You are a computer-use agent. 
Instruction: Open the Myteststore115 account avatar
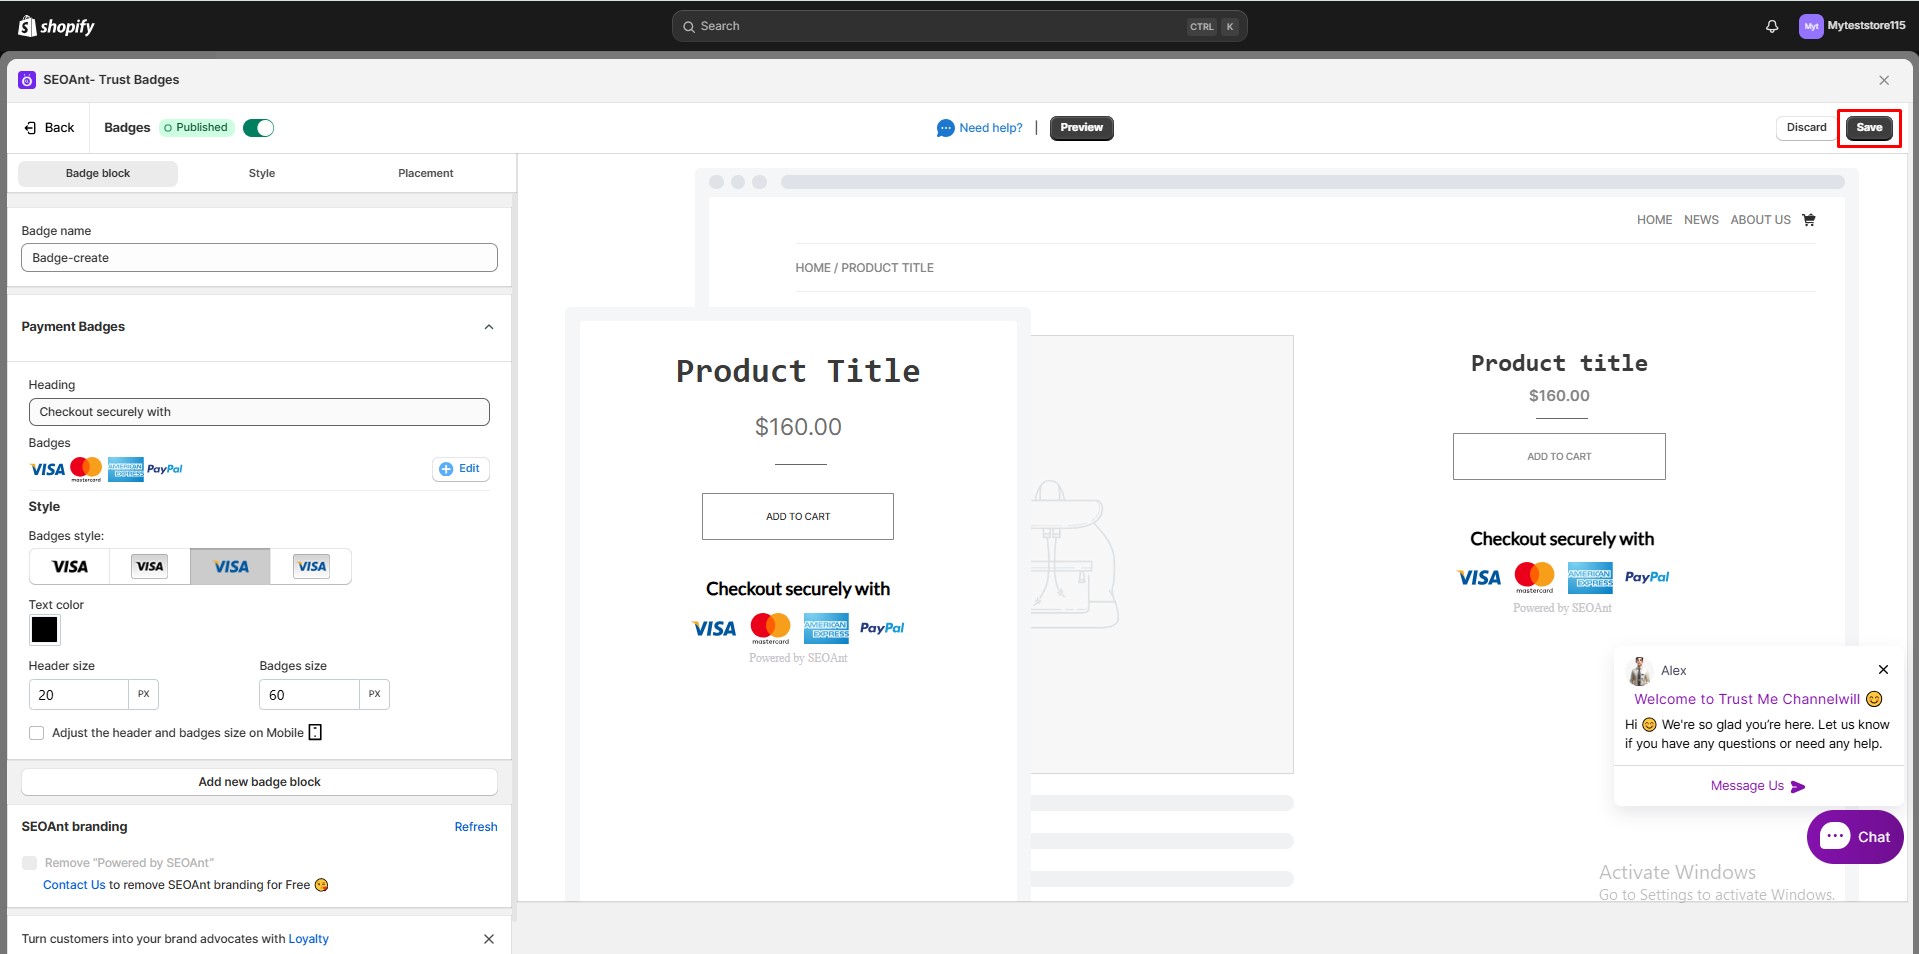point(1810,27)
